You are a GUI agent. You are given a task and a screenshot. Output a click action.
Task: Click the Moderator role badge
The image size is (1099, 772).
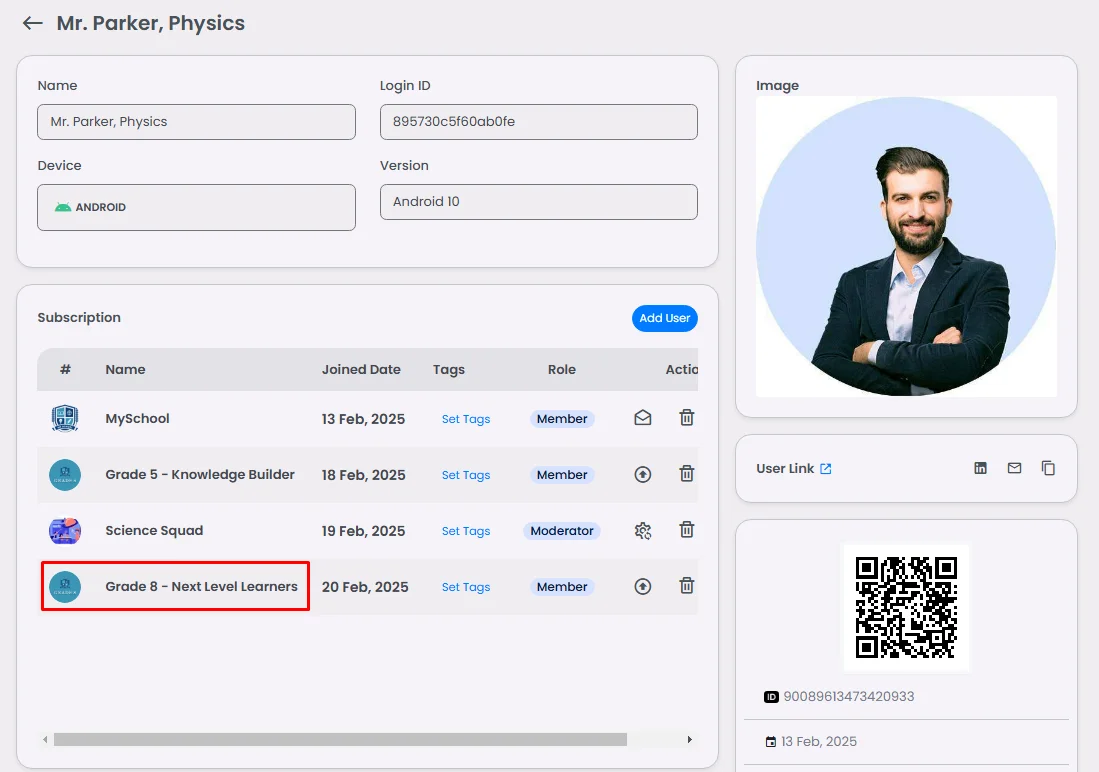click(562, 531)
